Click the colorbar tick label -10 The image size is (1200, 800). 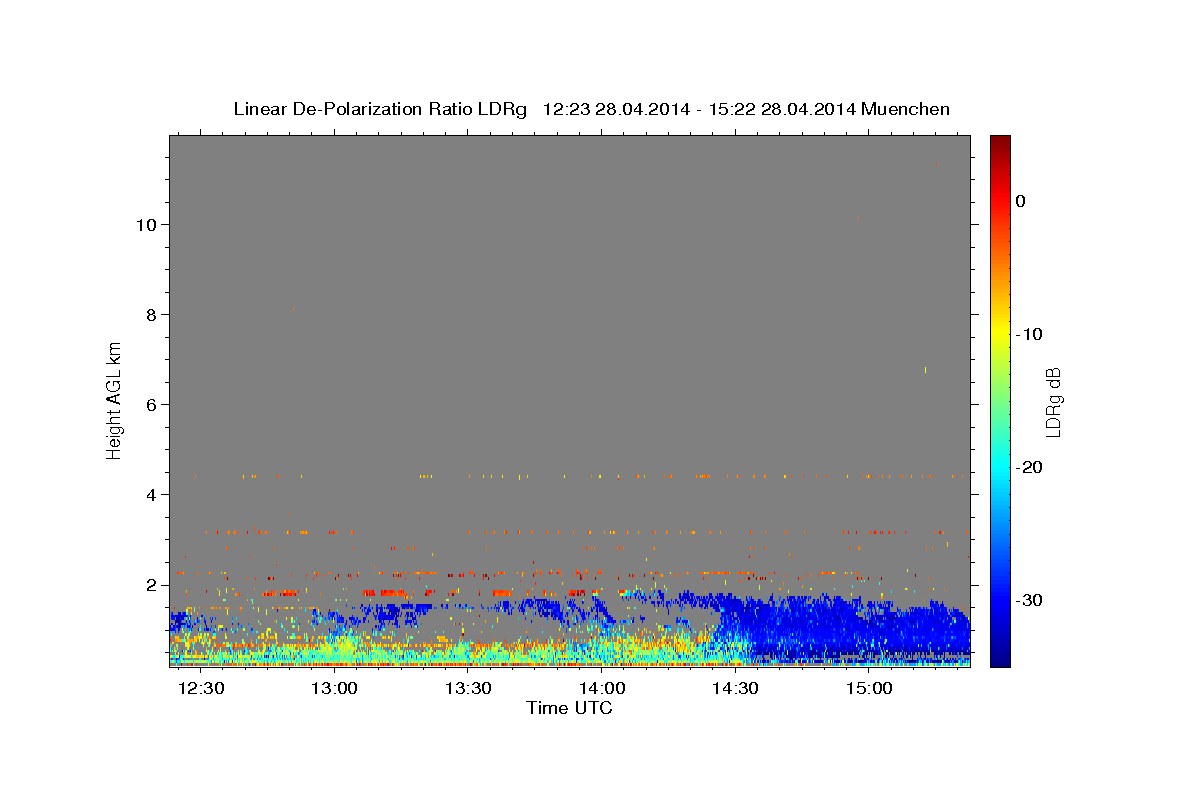[1030, 334]
